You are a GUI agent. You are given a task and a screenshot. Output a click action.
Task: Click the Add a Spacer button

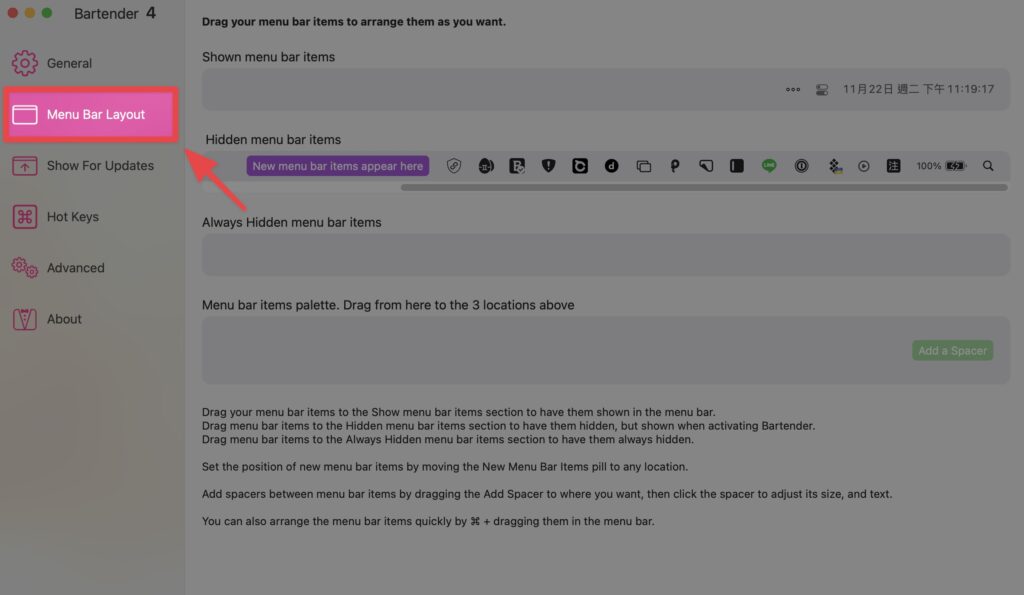click(x=952, y=351)
